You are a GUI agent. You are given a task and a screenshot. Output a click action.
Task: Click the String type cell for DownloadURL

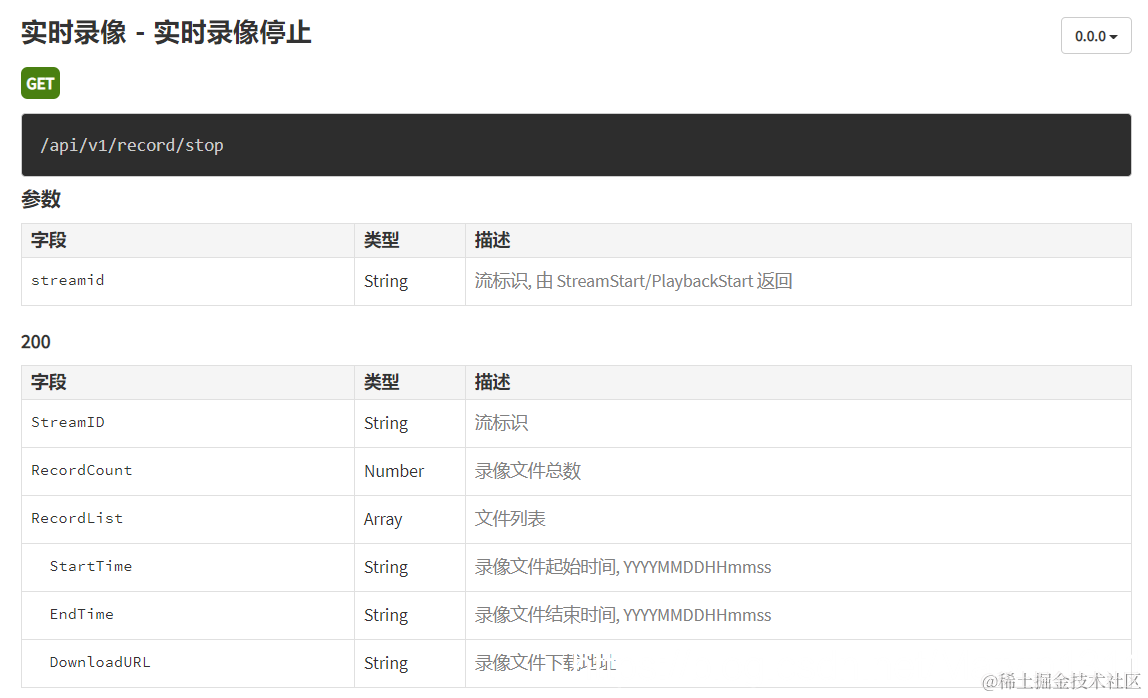[410, 664]
